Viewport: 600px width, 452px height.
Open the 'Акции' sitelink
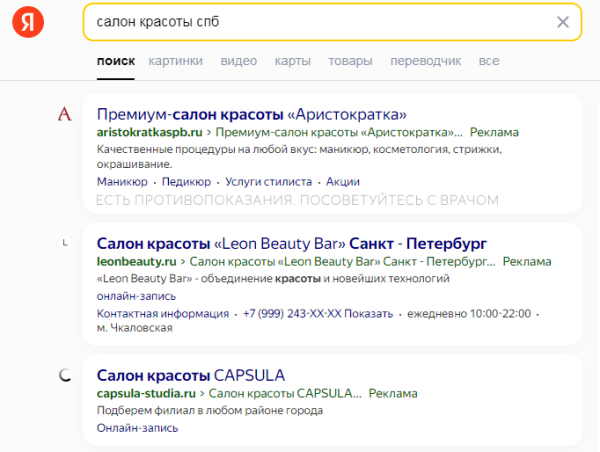coord(343,181)
